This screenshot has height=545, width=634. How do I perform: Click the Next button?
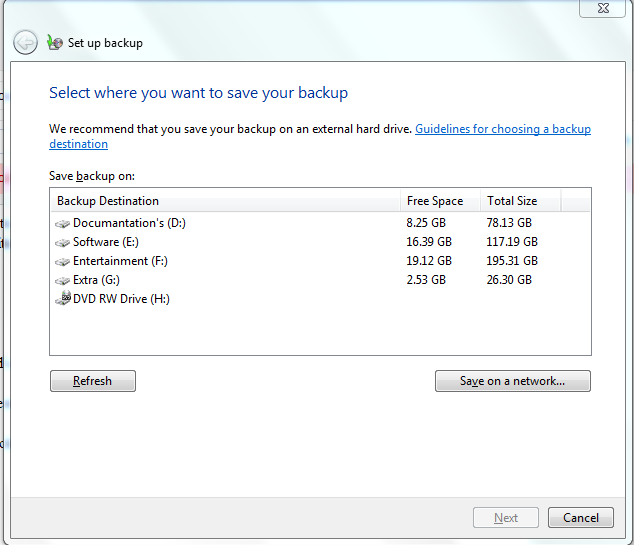(x=506, y=518)
